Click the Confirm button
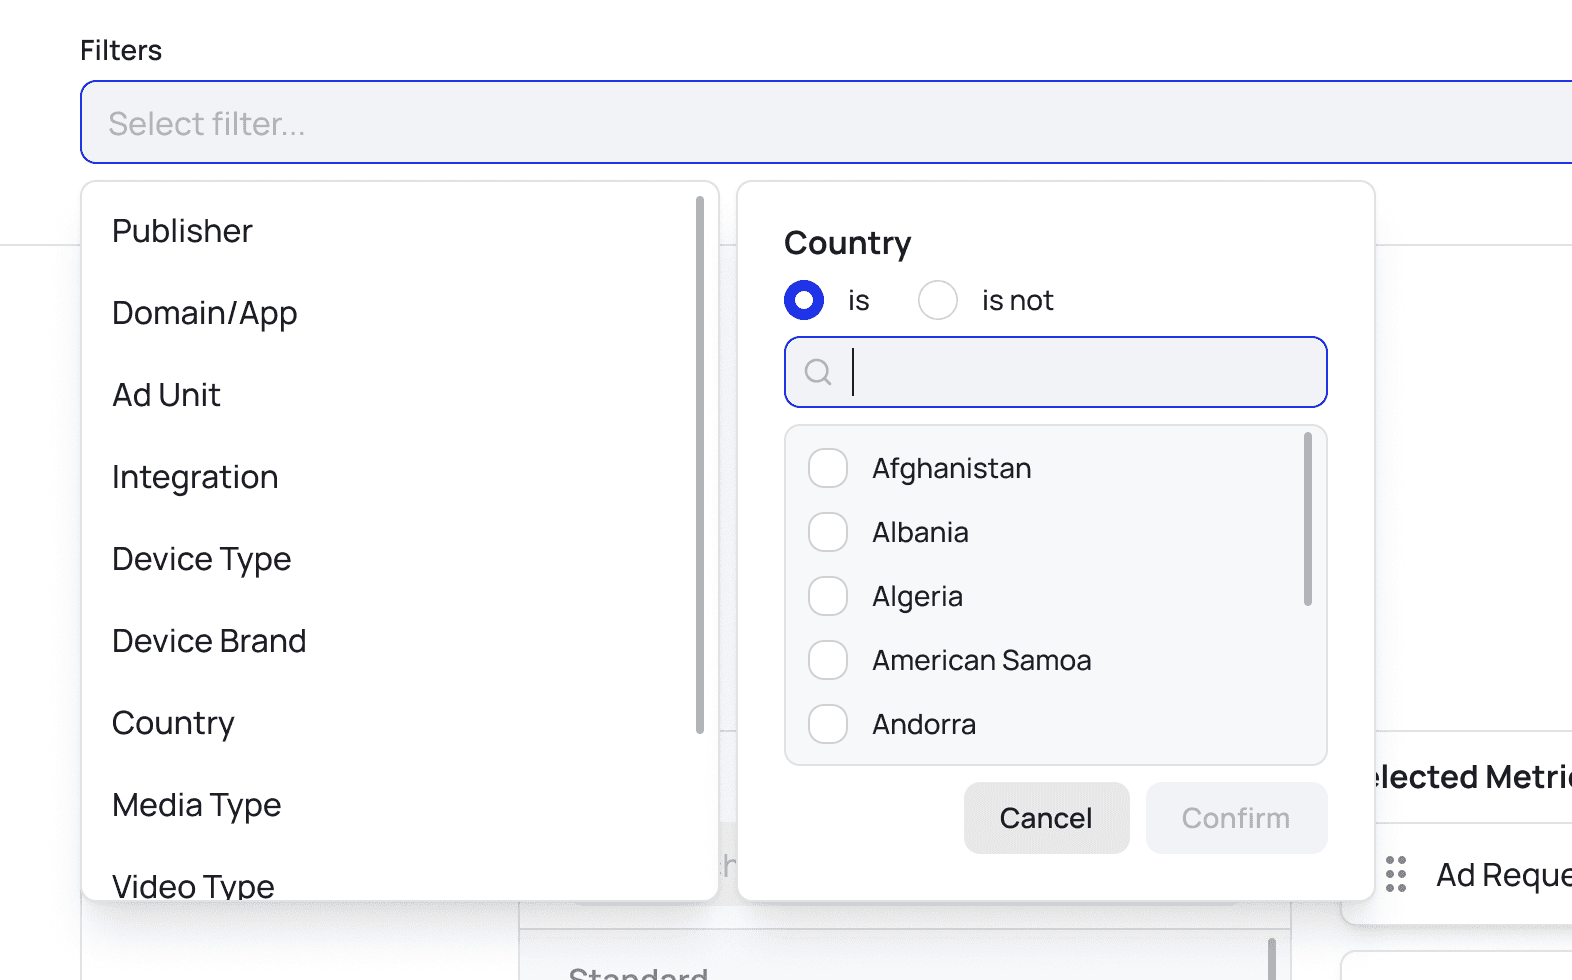Screen dimensions: 1572x980 point(1236,818)
